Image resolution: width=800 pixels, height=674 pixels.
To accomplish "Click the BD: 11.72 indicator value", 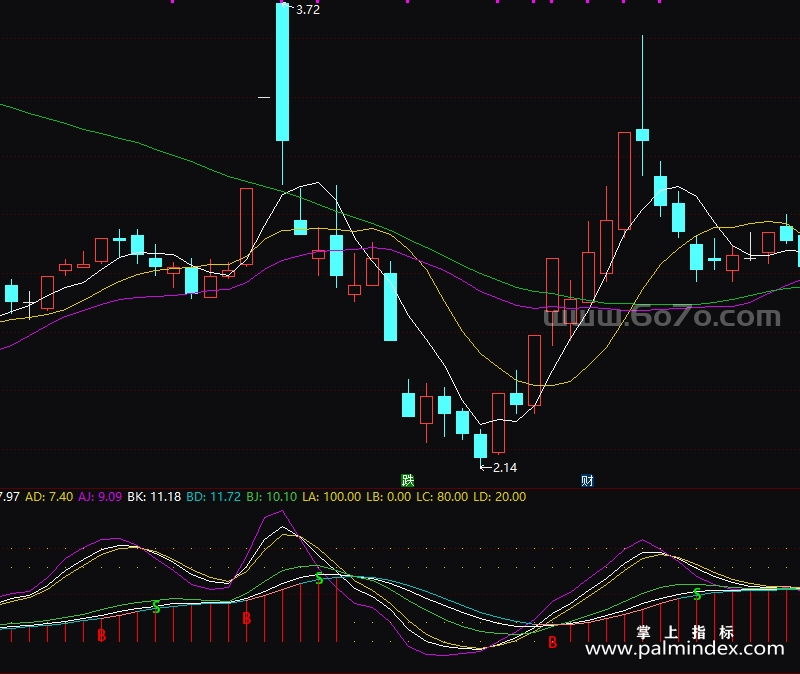I will (x=213, y=496).
